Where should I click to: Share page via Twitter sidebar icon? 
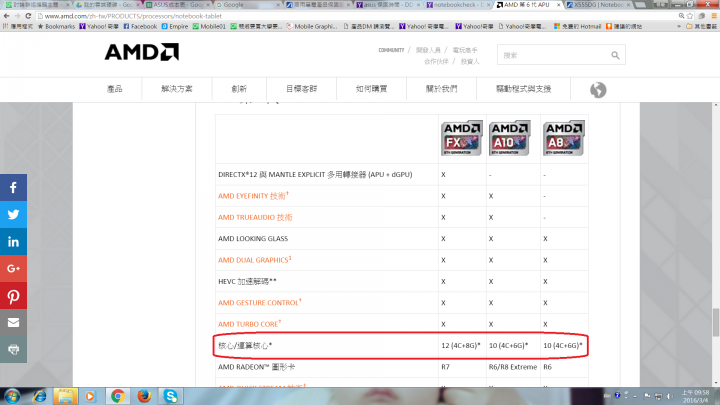[x=13, y=214]
